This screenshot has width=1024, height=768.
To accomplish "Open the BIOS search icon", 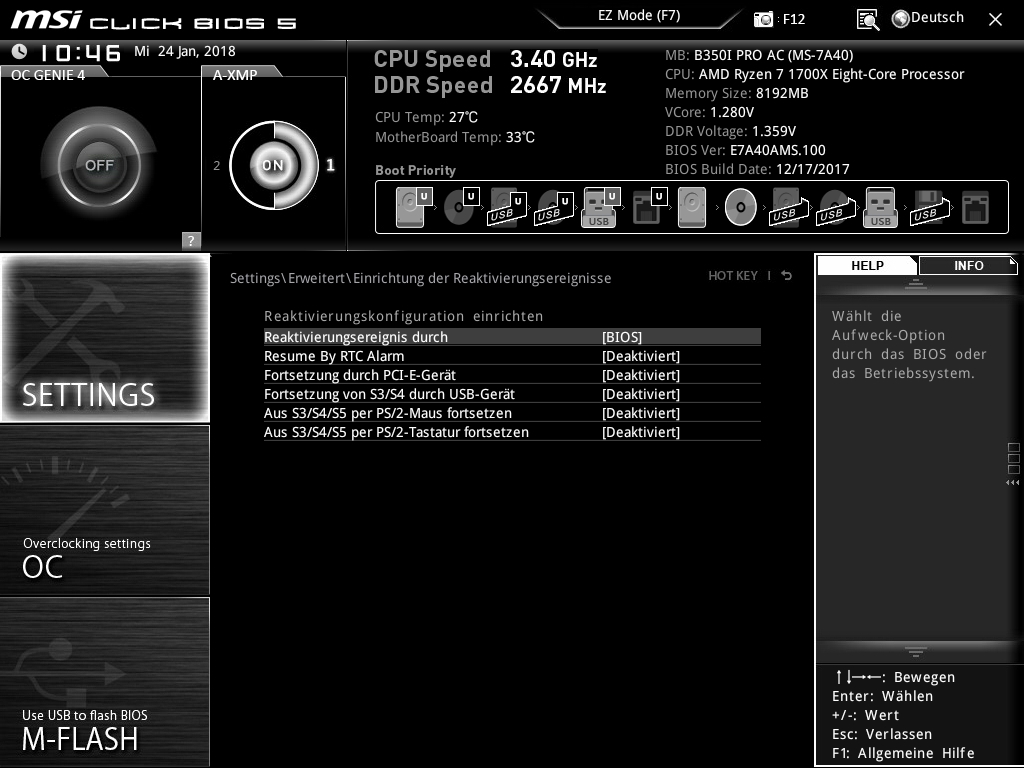I will [868, 20].
